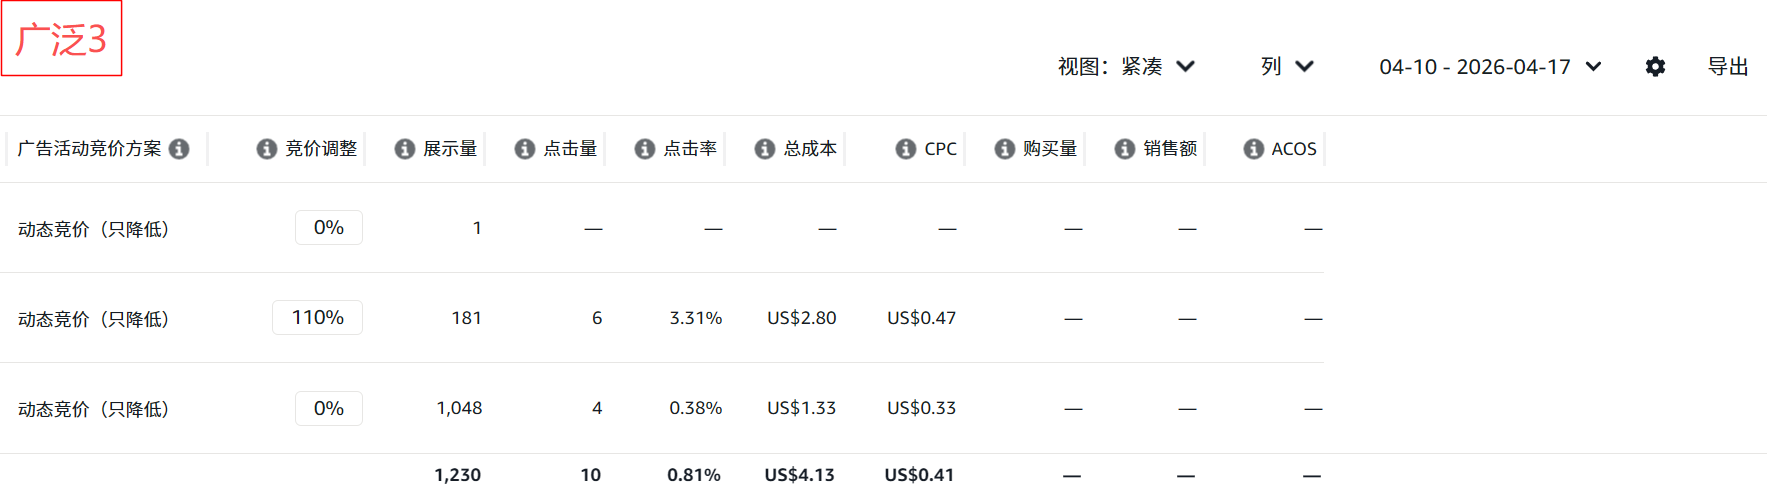Click info icon beside 广告活动竞价方案

(179, 149)
